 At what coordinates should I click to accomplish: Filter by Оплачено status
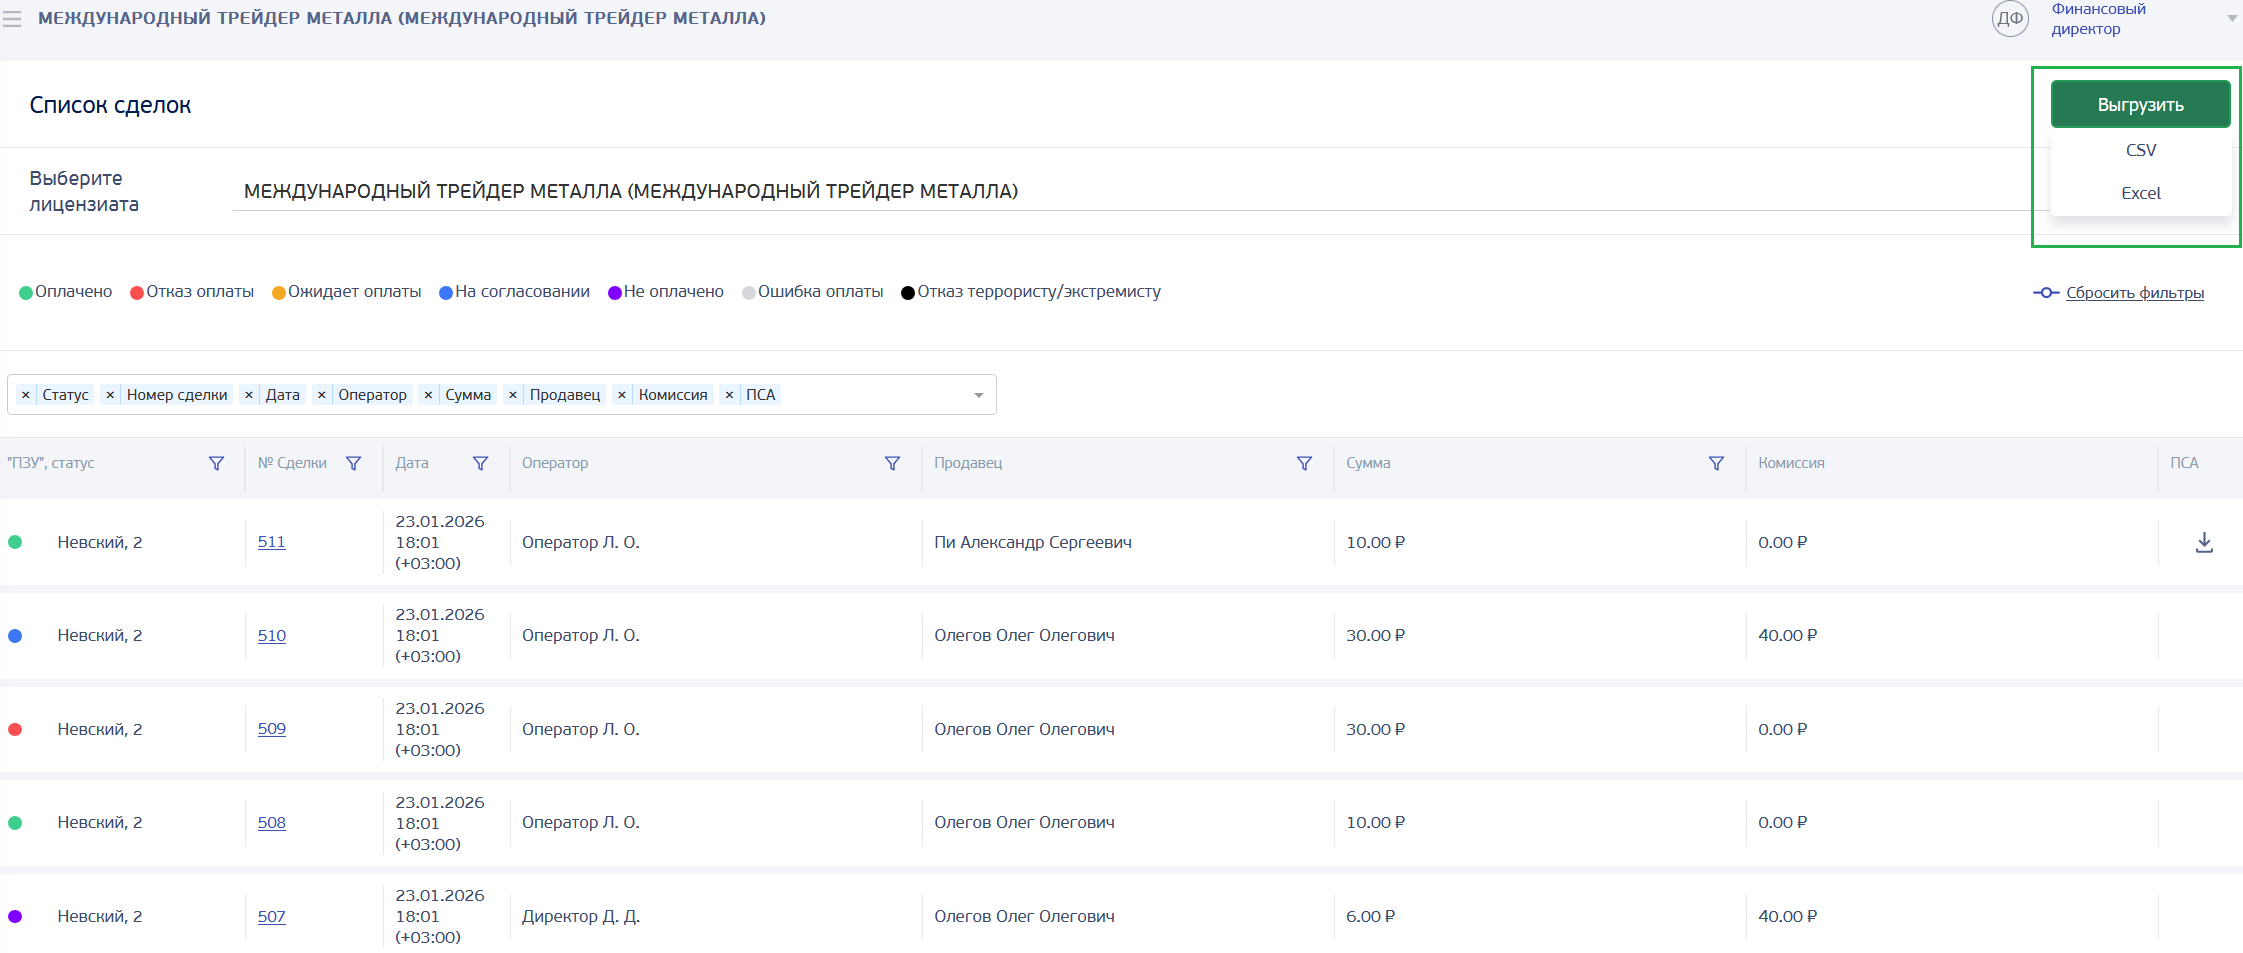click(x=66, y=292)
